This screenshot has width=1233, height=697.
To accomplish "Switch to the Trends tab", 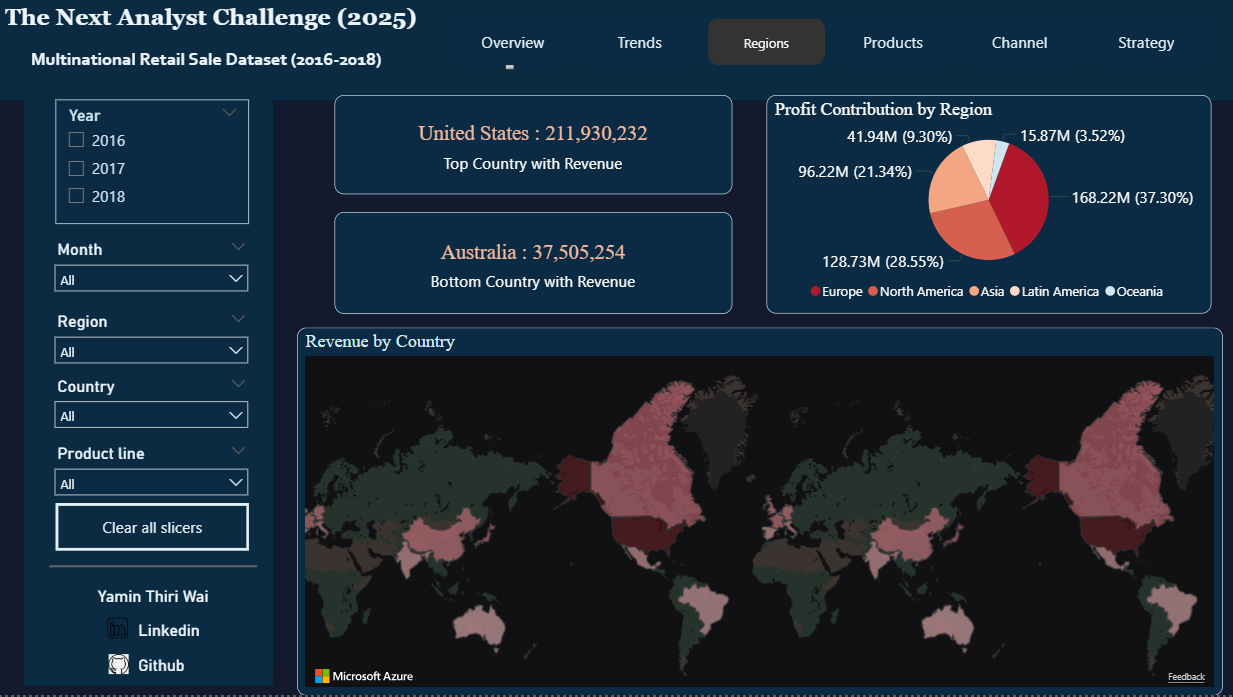I will [639, 42].
